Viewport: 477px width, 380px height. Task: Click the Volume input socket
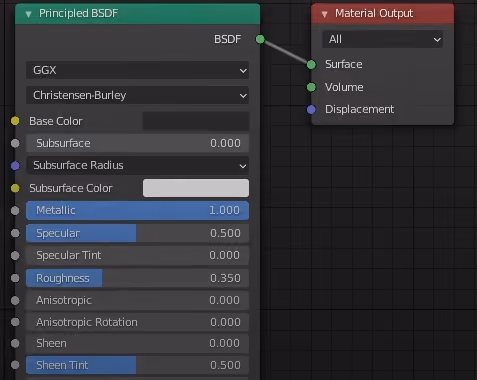pyautogui.click(x=311, y=87)
